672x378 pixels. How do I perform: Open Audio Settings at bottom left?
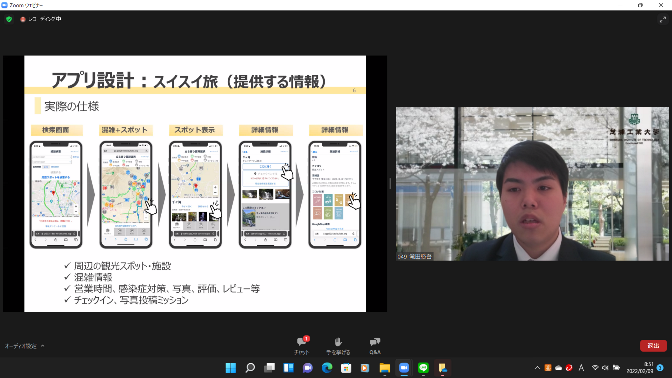pyautogui.click(x=21, y=346)
